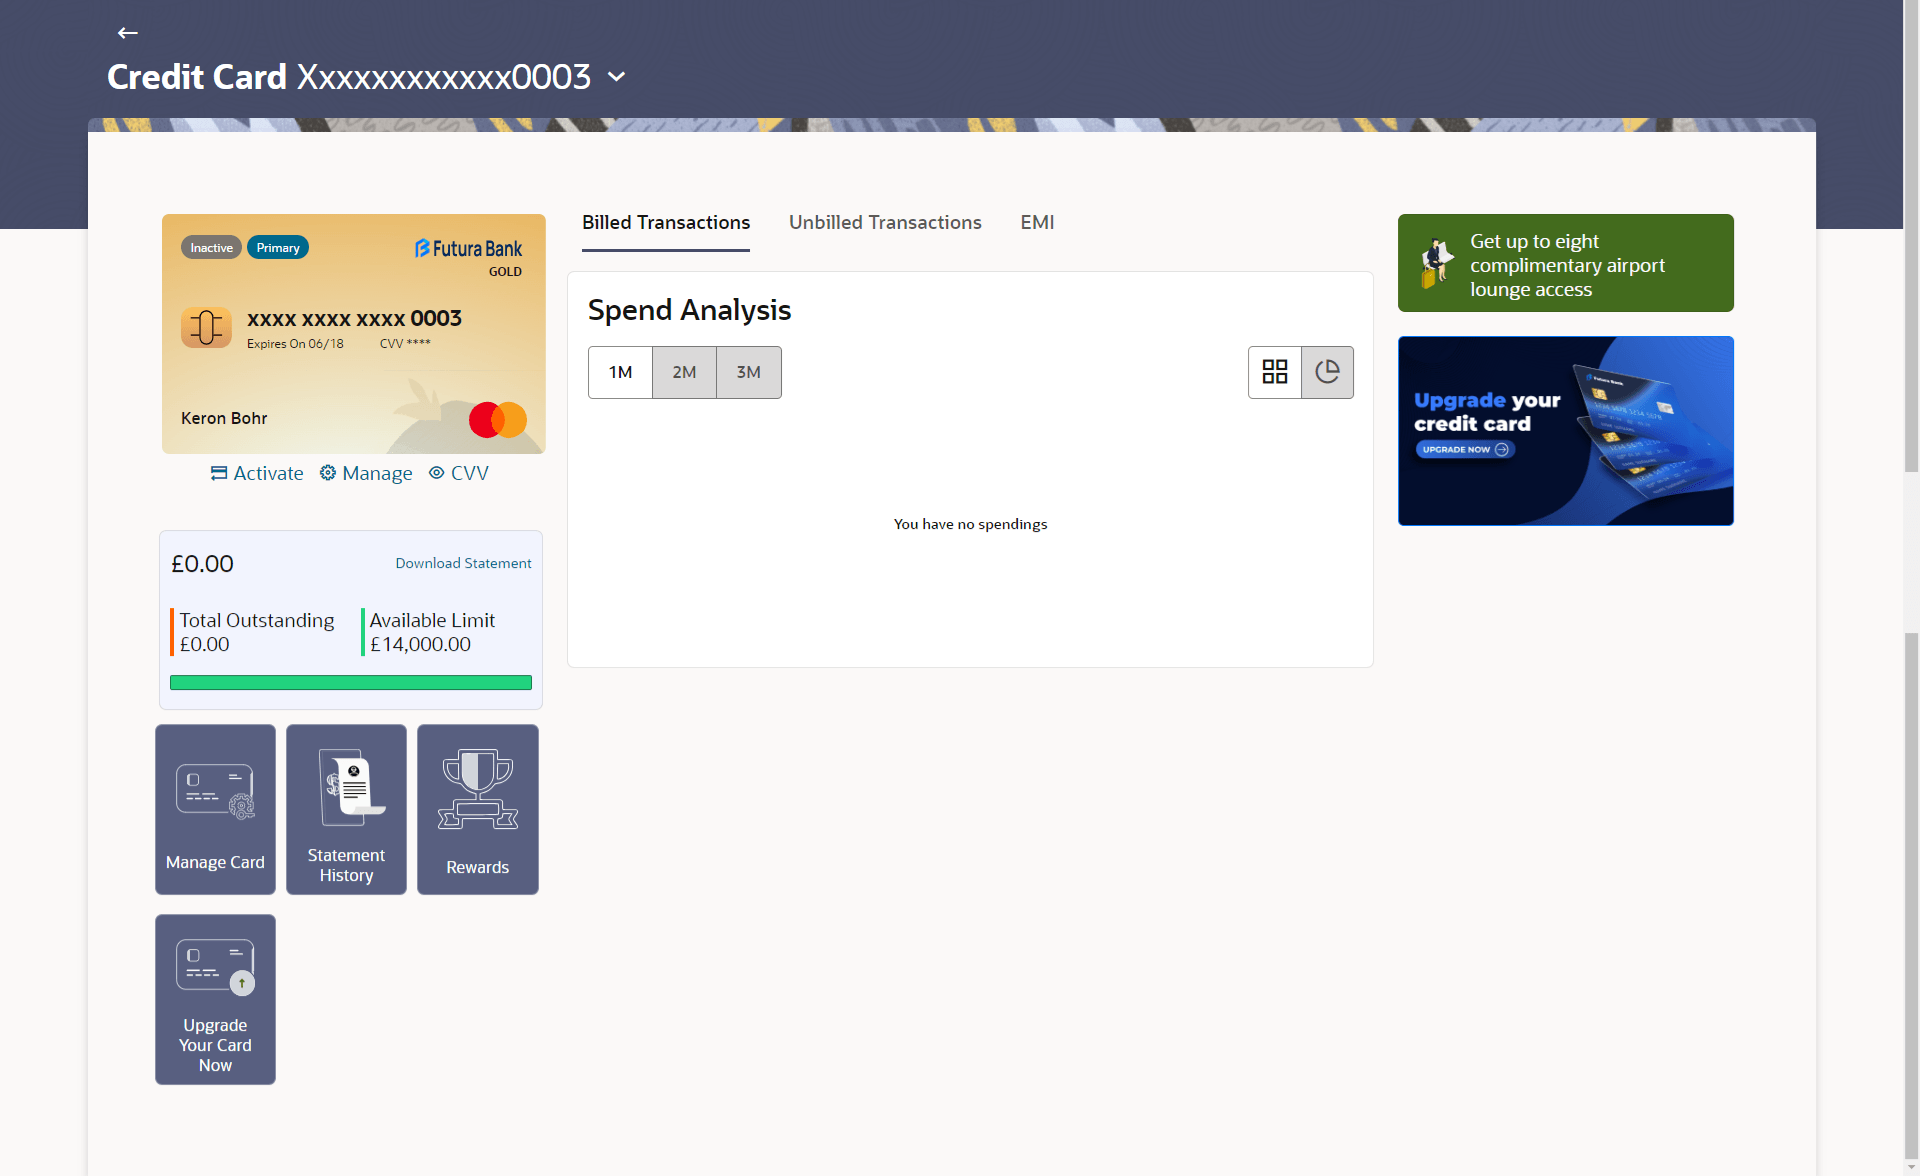Open the Rewards trophy tile

pos(477,809)
